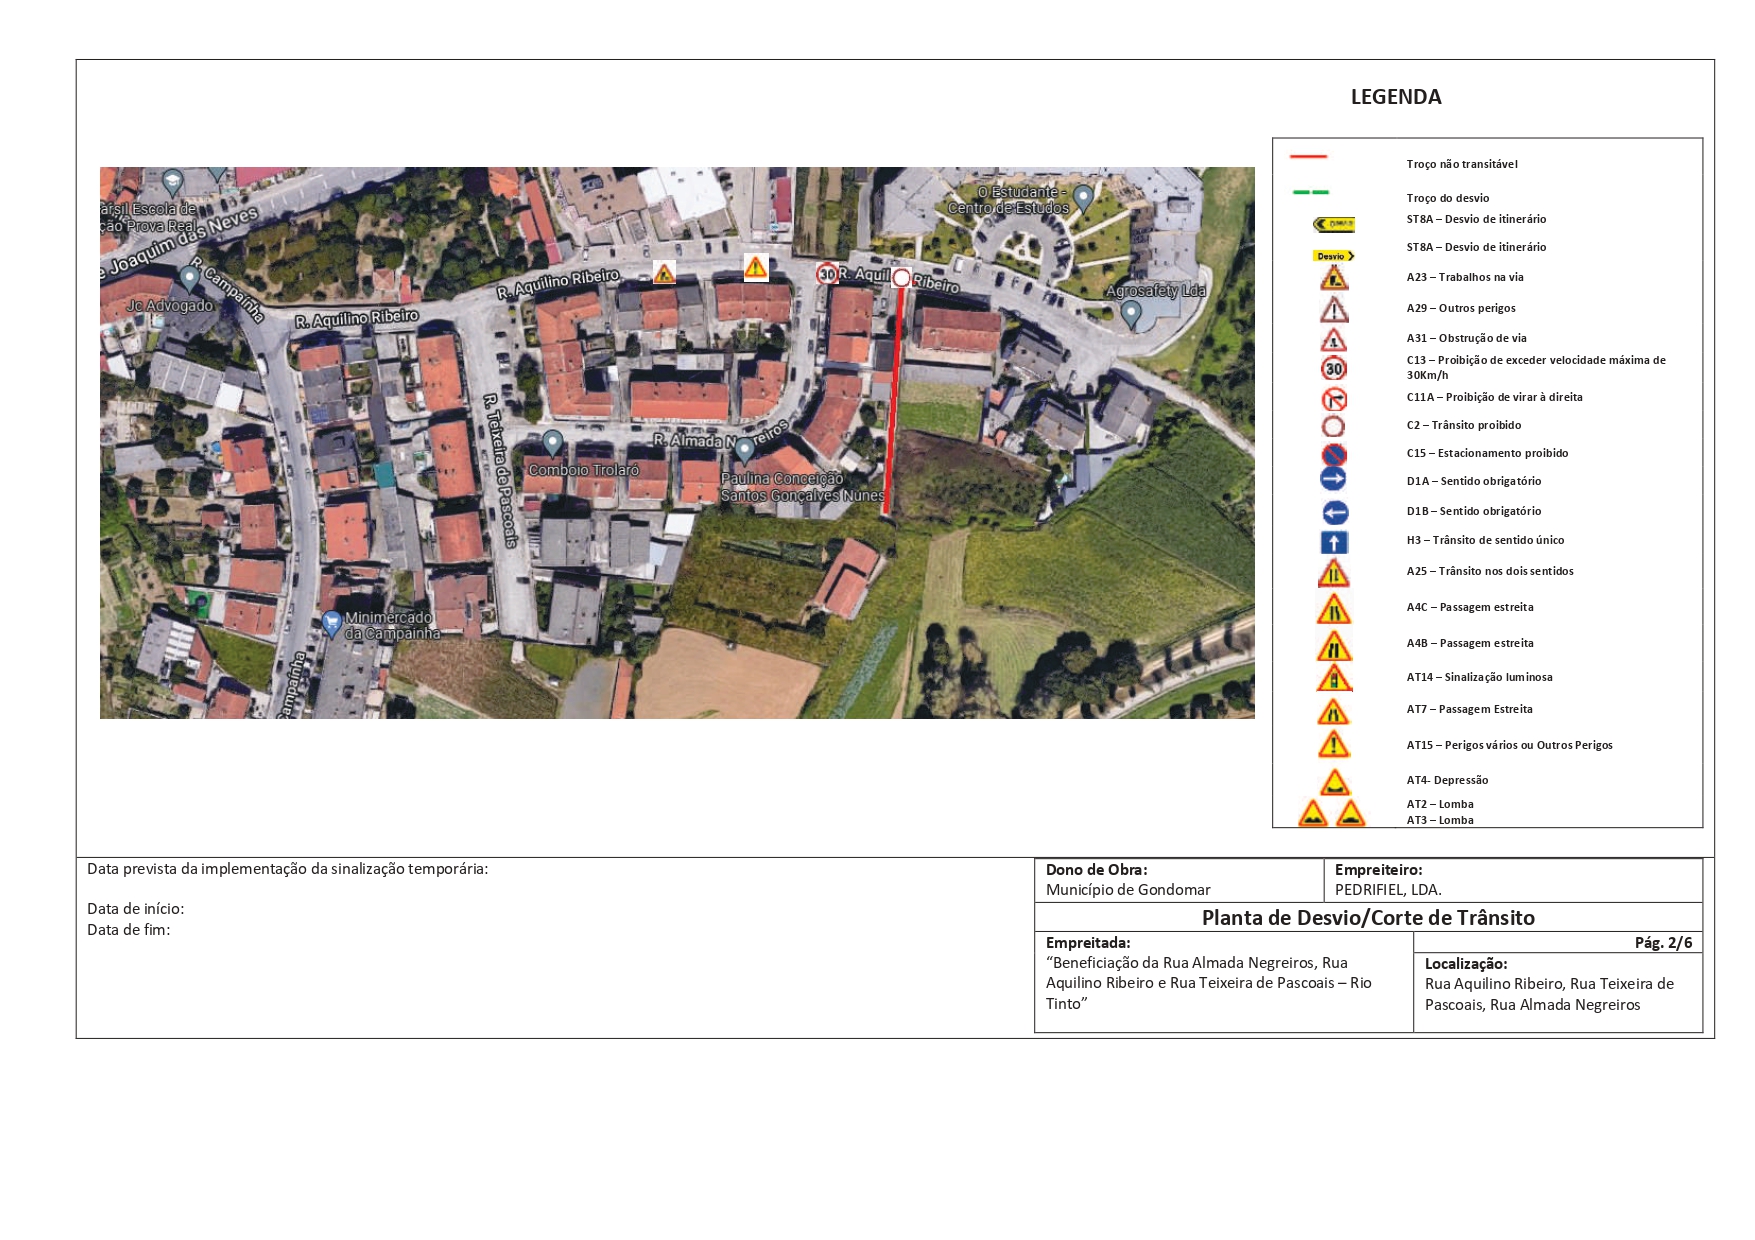1755x1240 pixels.
Task: Click the yellow left-pointing detour arrow sign
Action: [x=1334, y=225]
